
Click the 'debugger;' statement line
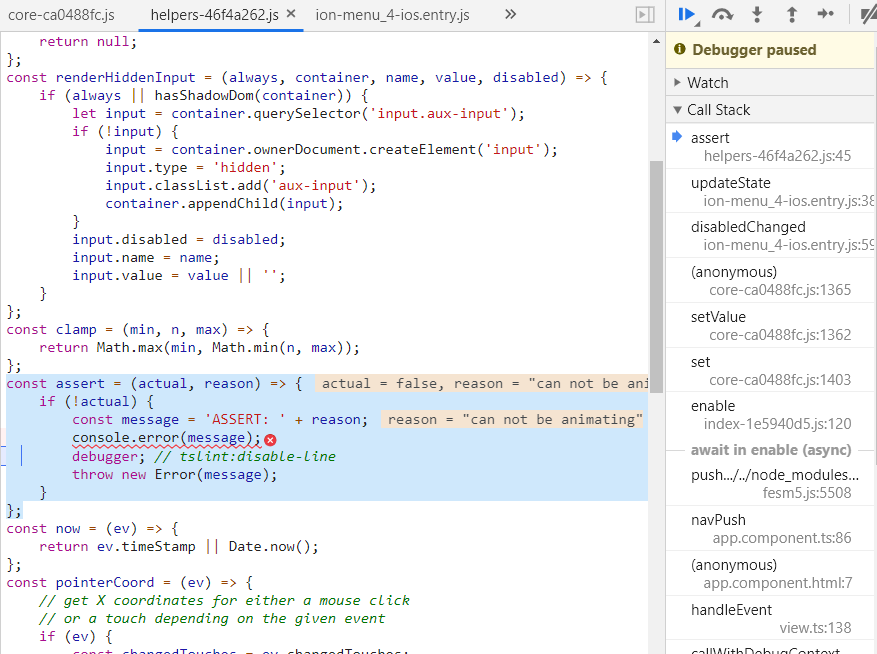(204, 457)
